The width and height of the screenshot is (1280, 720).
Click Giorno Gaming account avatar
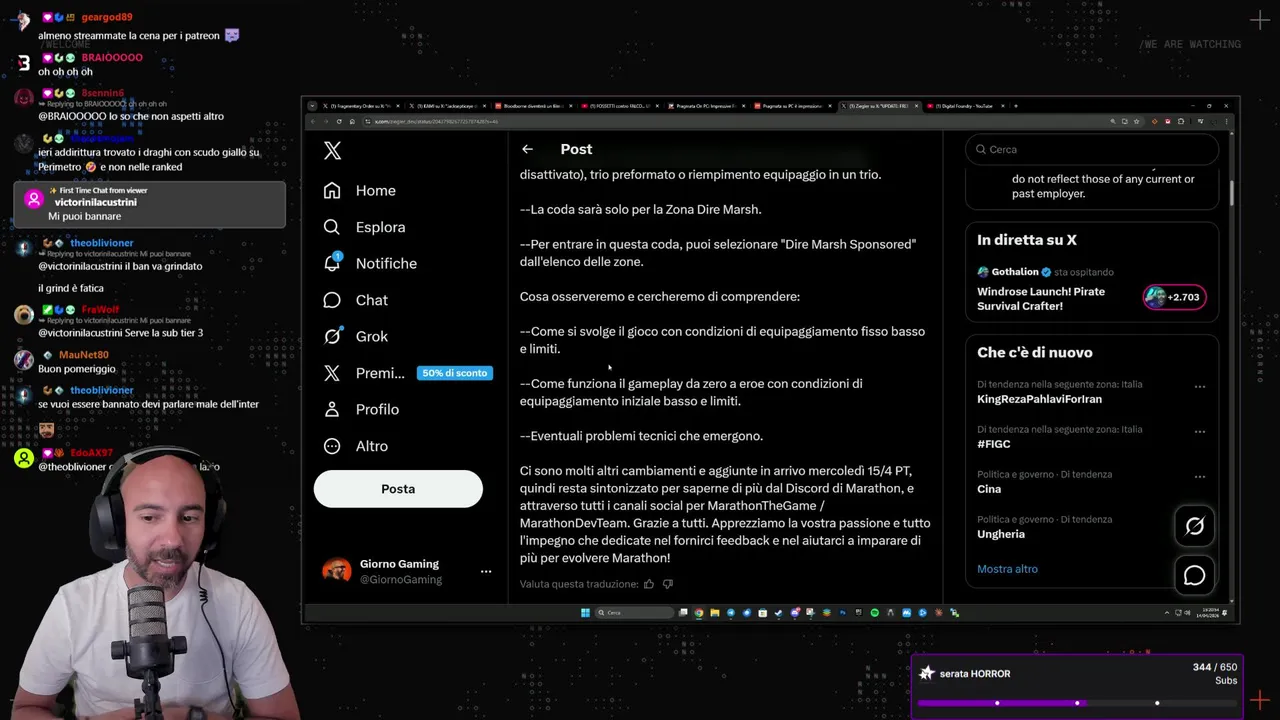337,572
